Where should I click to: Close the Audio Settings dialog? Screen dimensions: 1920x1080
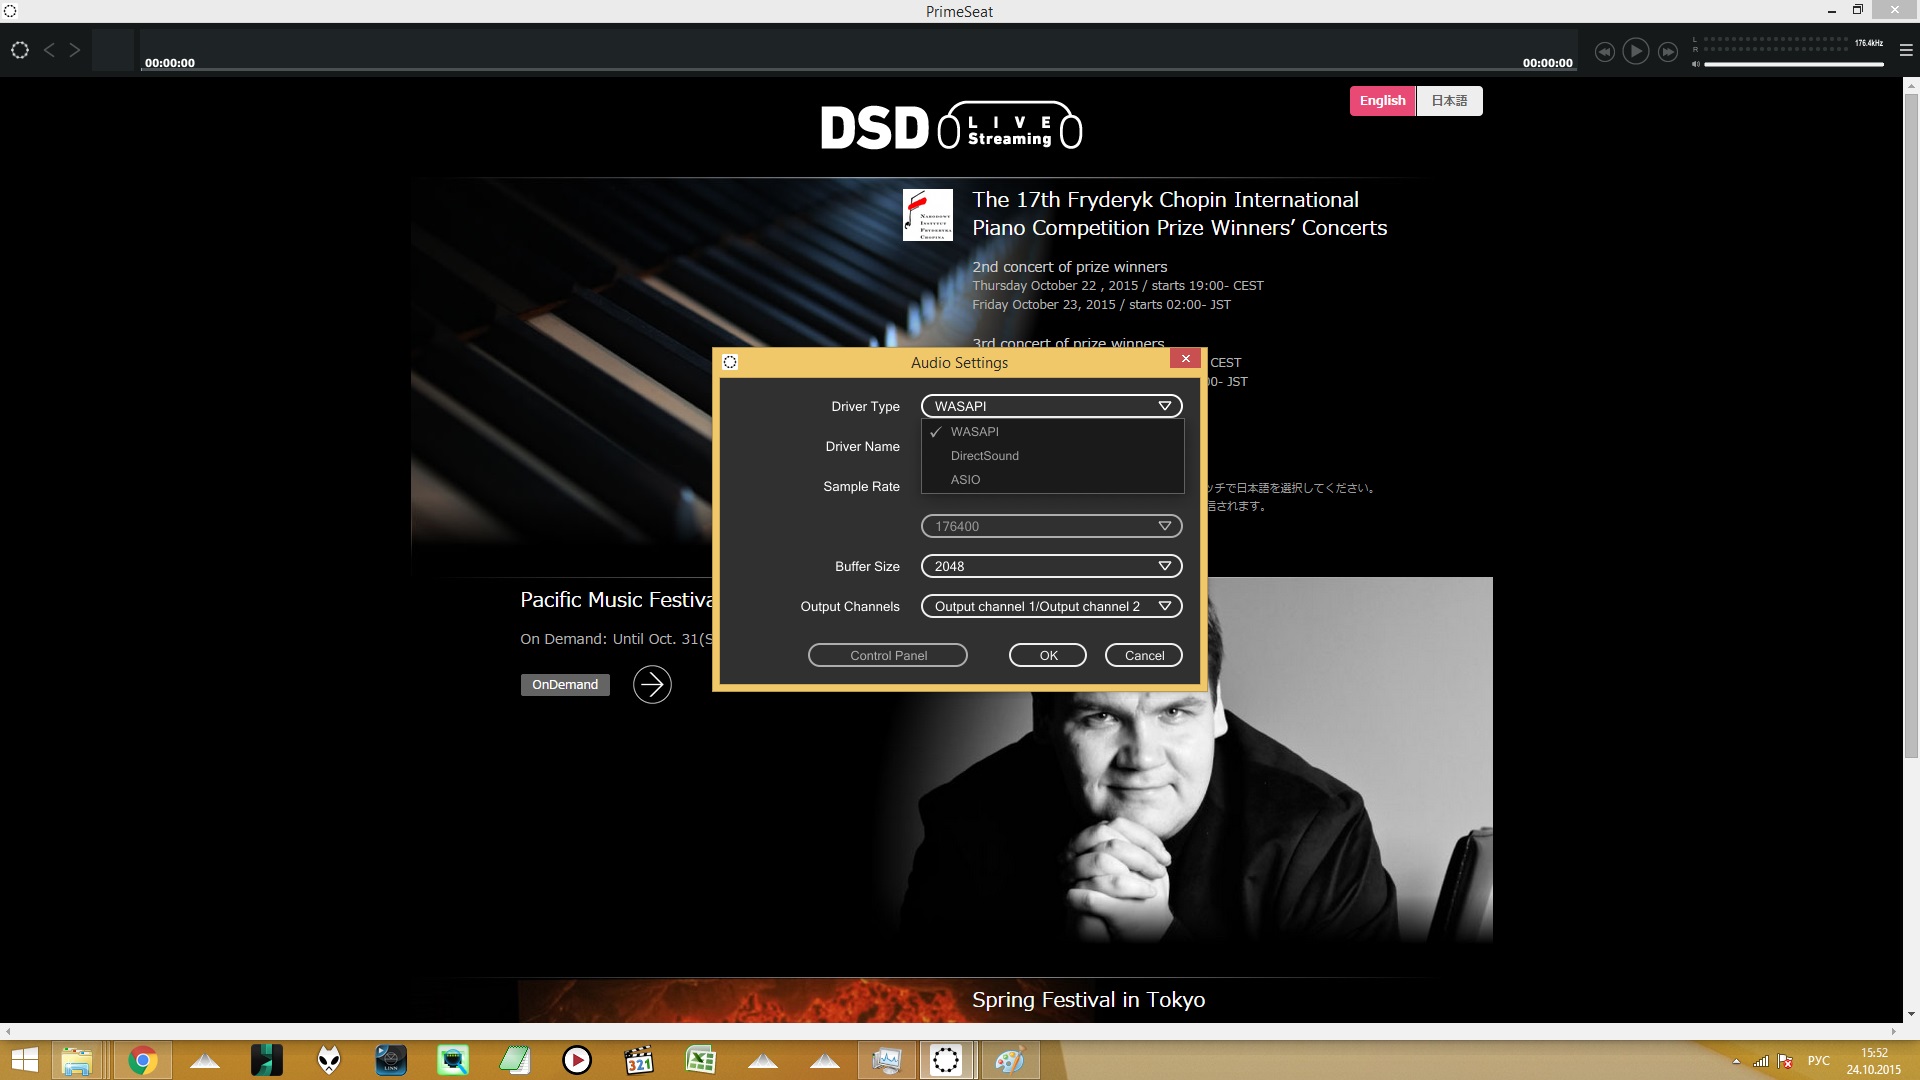click(x=1185, y=359)
